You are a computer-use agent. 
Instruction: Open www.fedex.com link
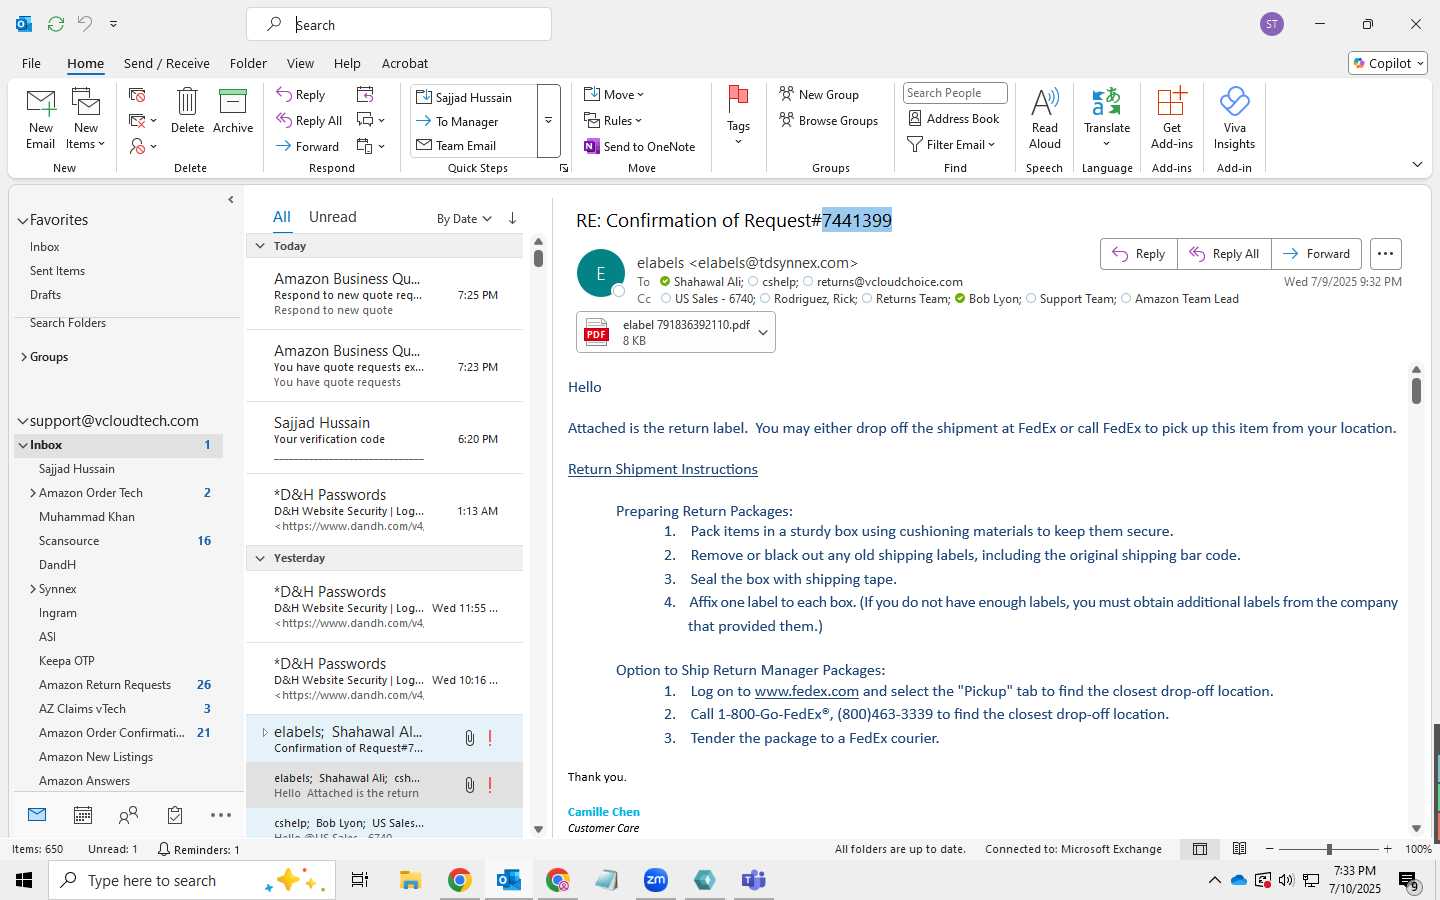tap(806, 691)
